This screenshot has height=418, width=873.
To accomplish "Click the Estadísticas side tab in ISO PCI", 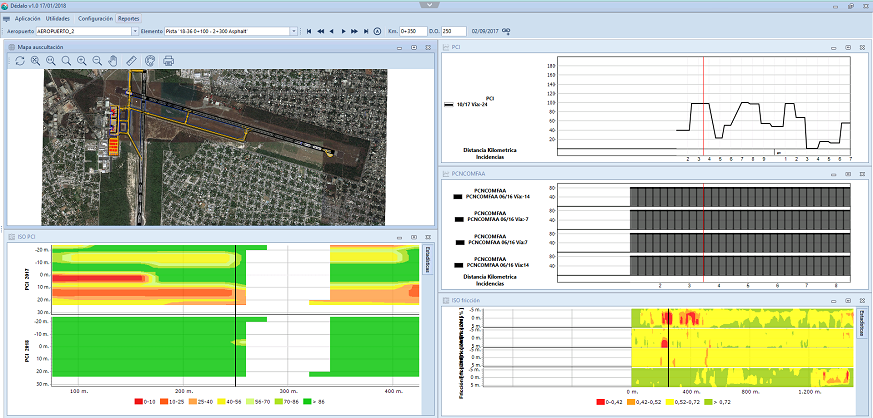I will (x=428, y=260).
